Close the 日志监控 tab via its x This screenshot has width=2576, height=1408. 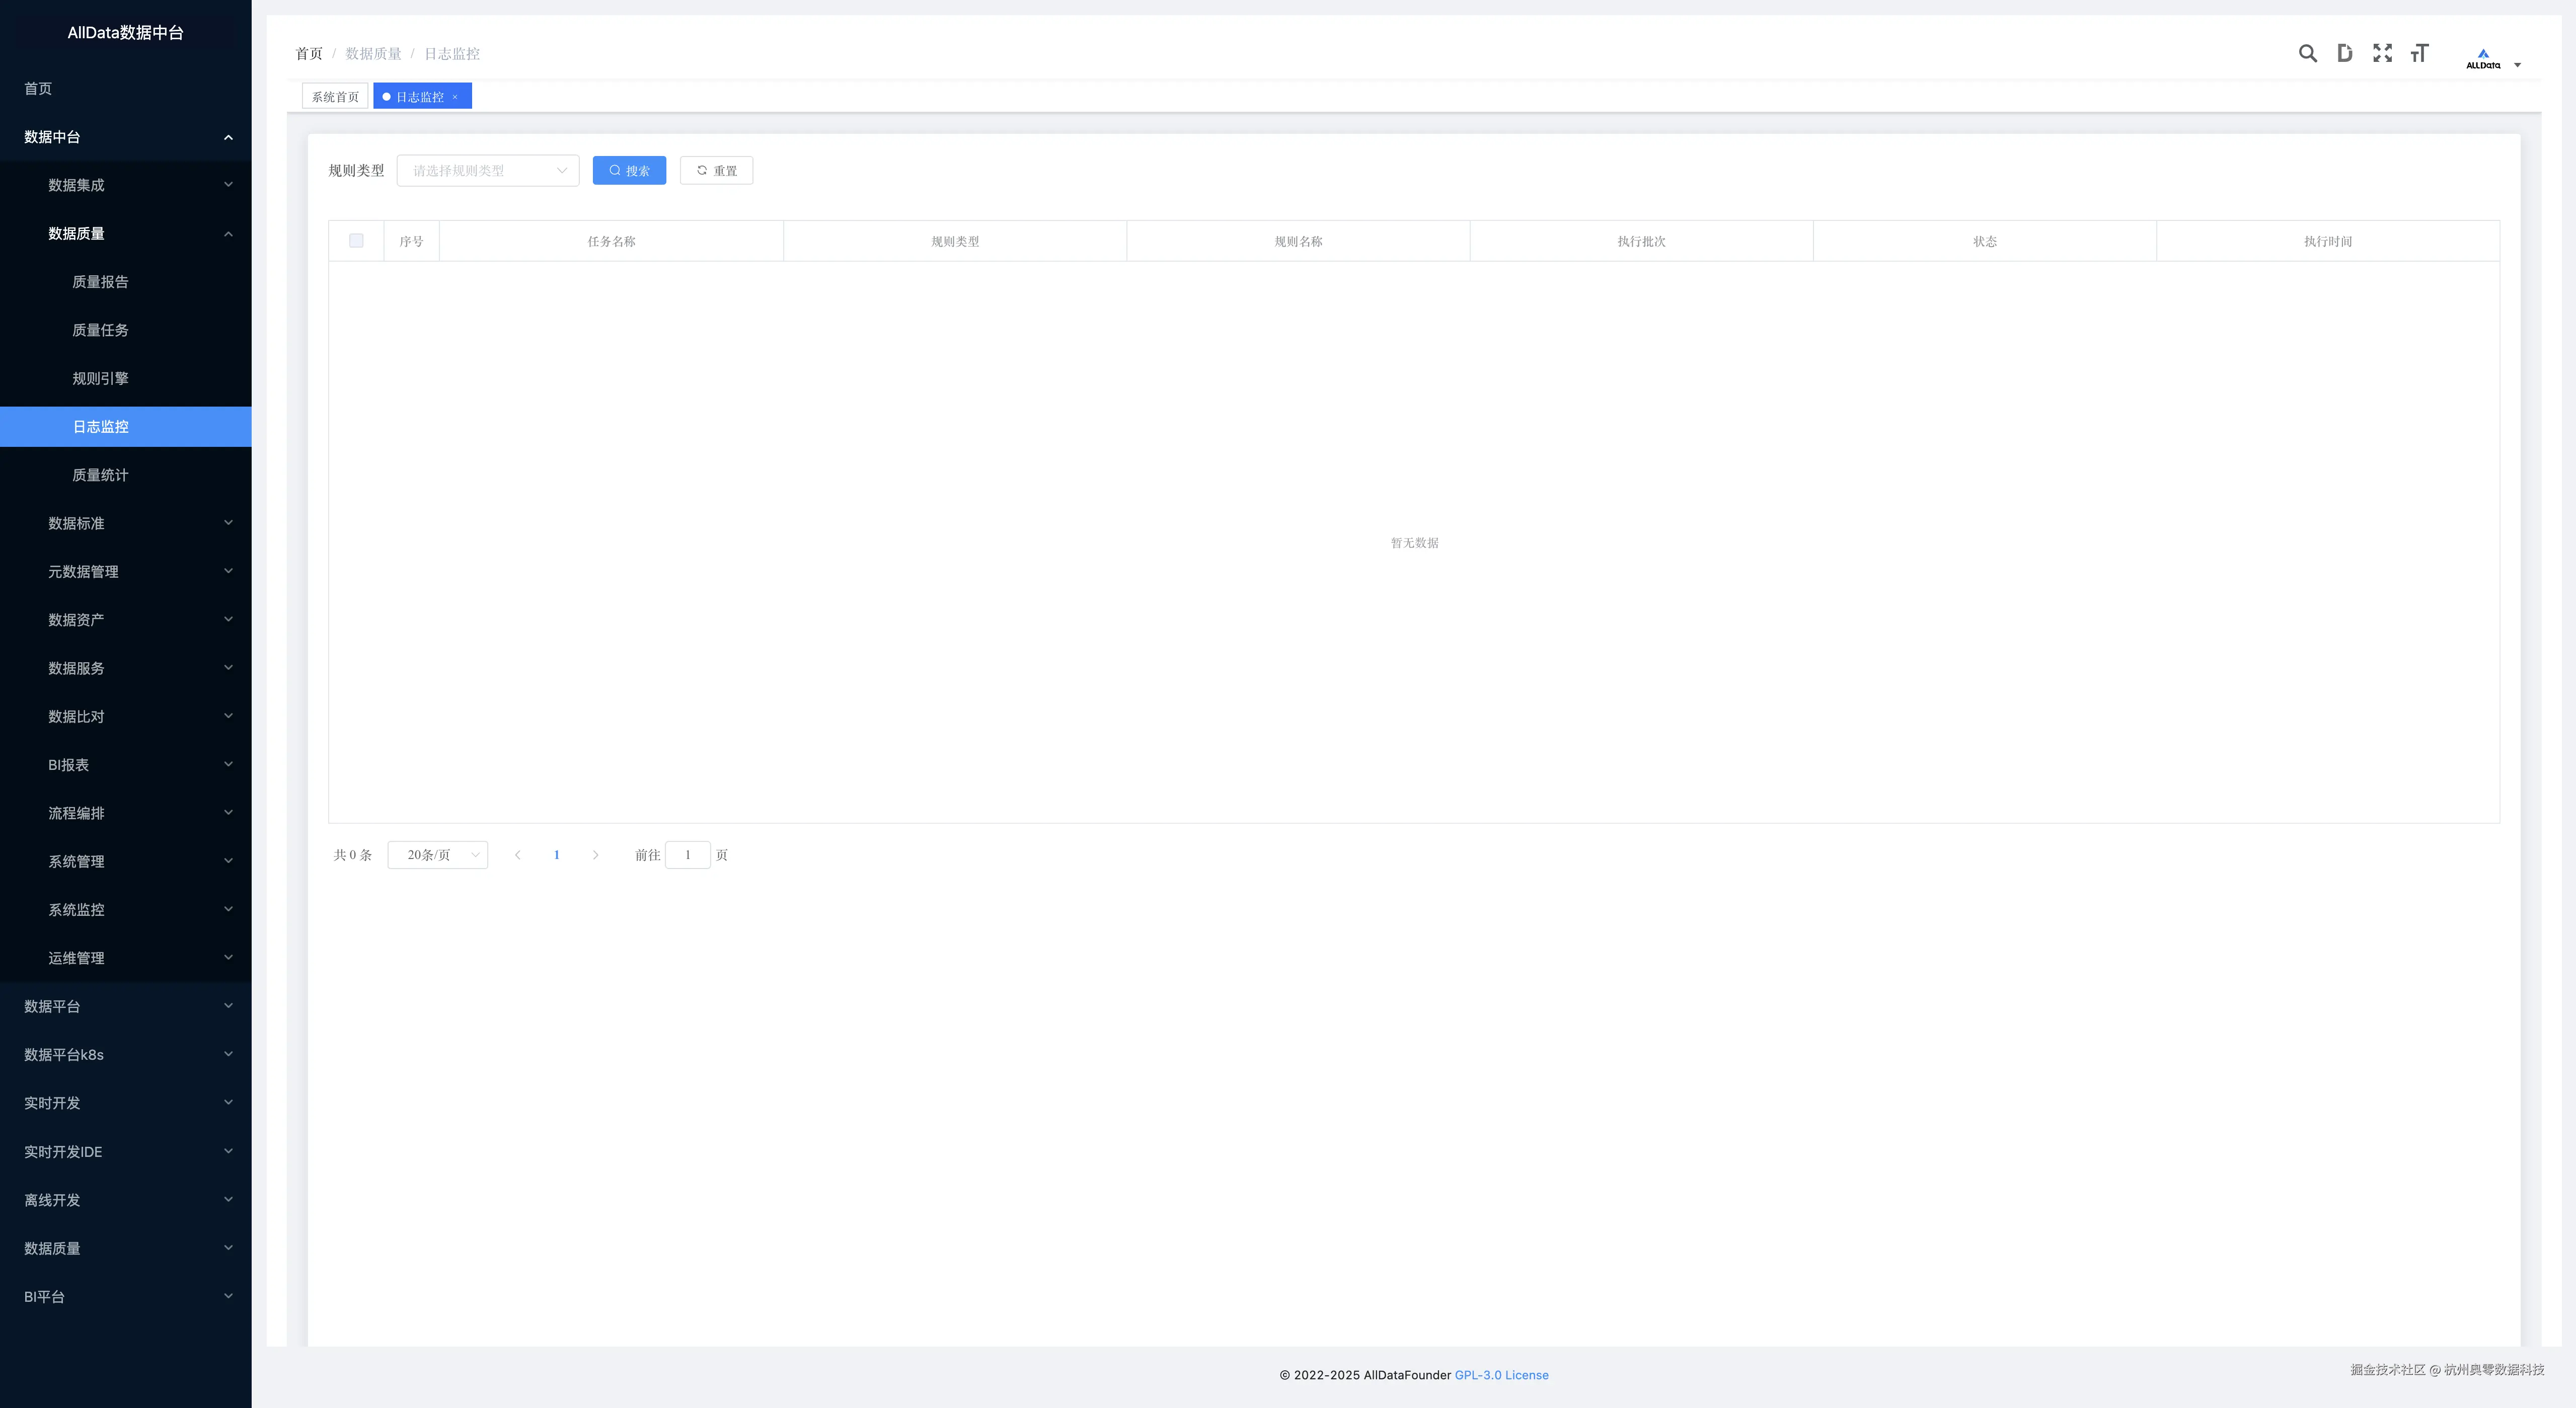pos(455,97)
